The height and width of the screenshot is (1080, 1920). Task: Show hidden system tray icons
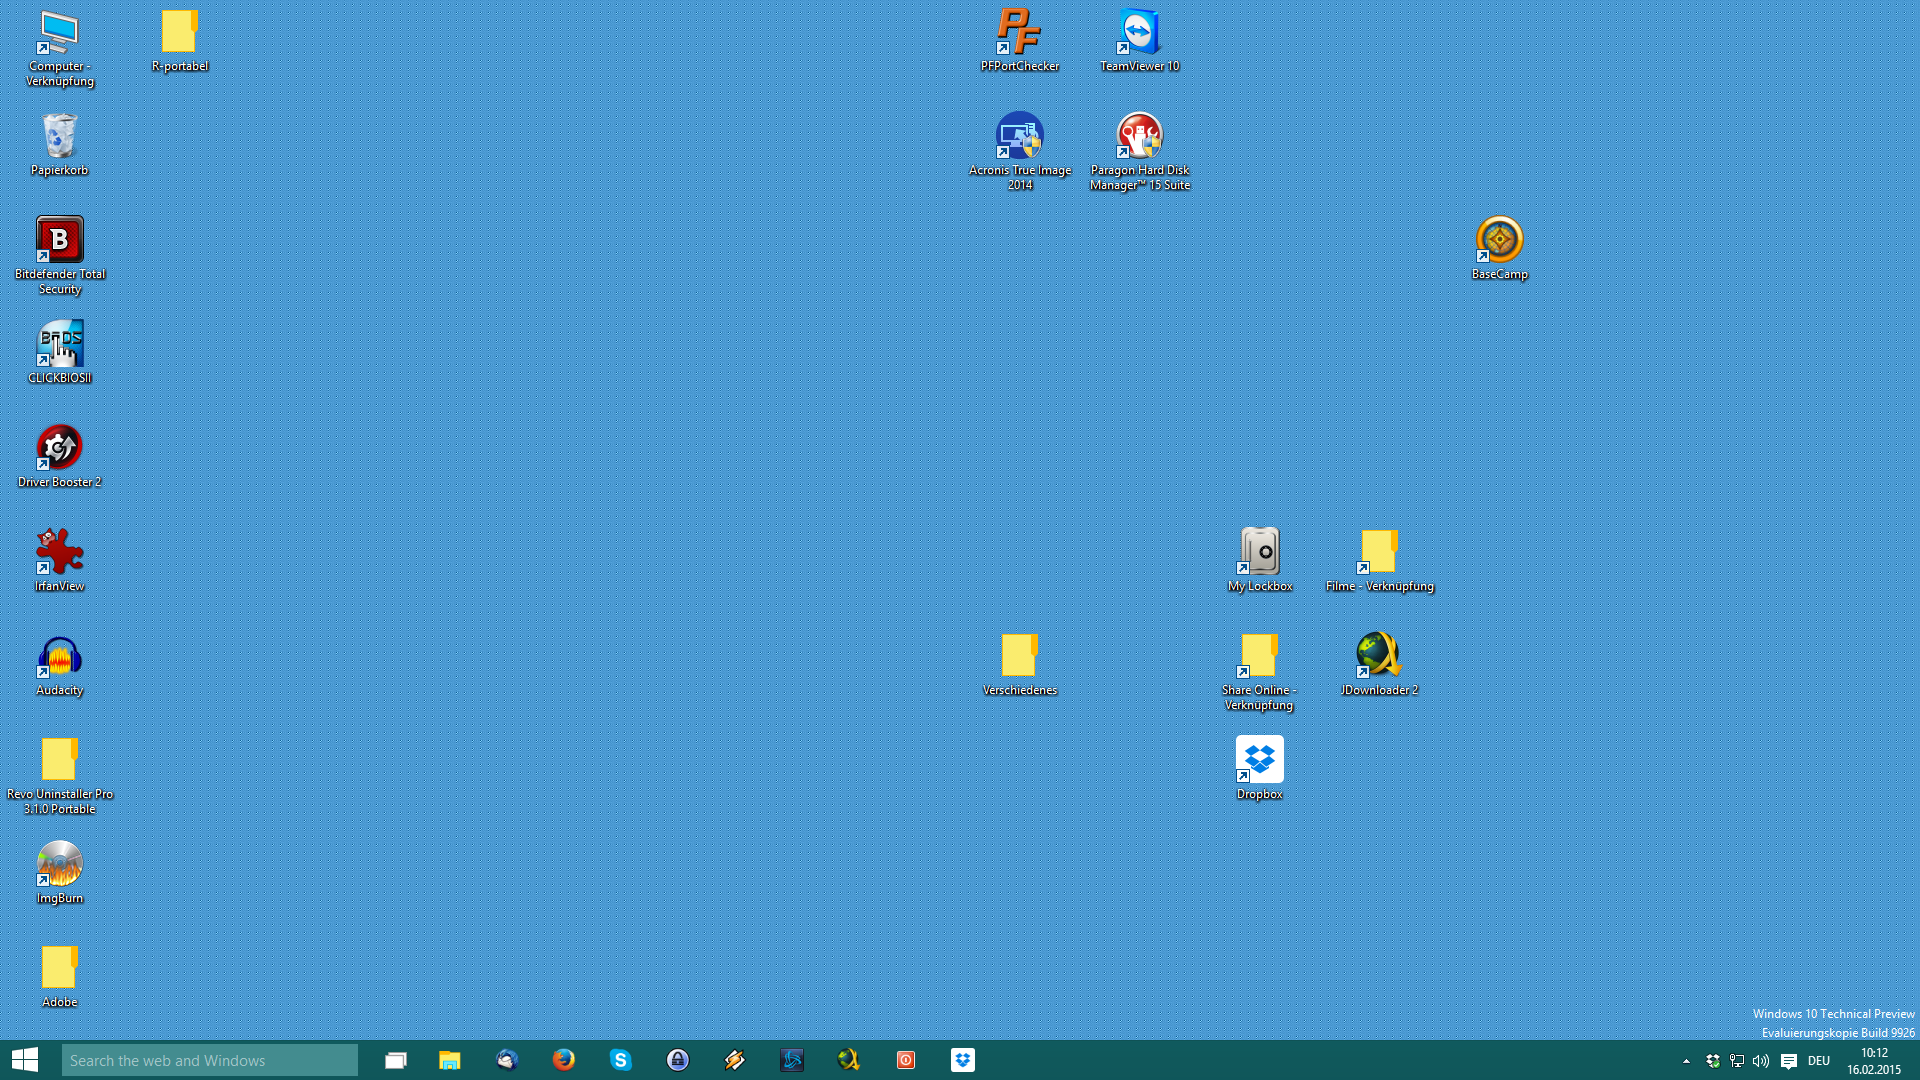1686,1061
